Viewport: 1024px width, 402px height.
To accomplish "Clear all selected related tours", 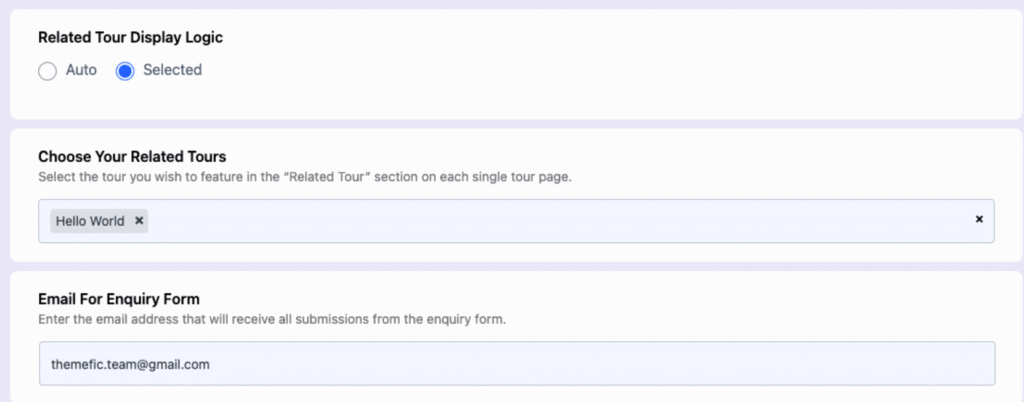I will coord(979,219).
